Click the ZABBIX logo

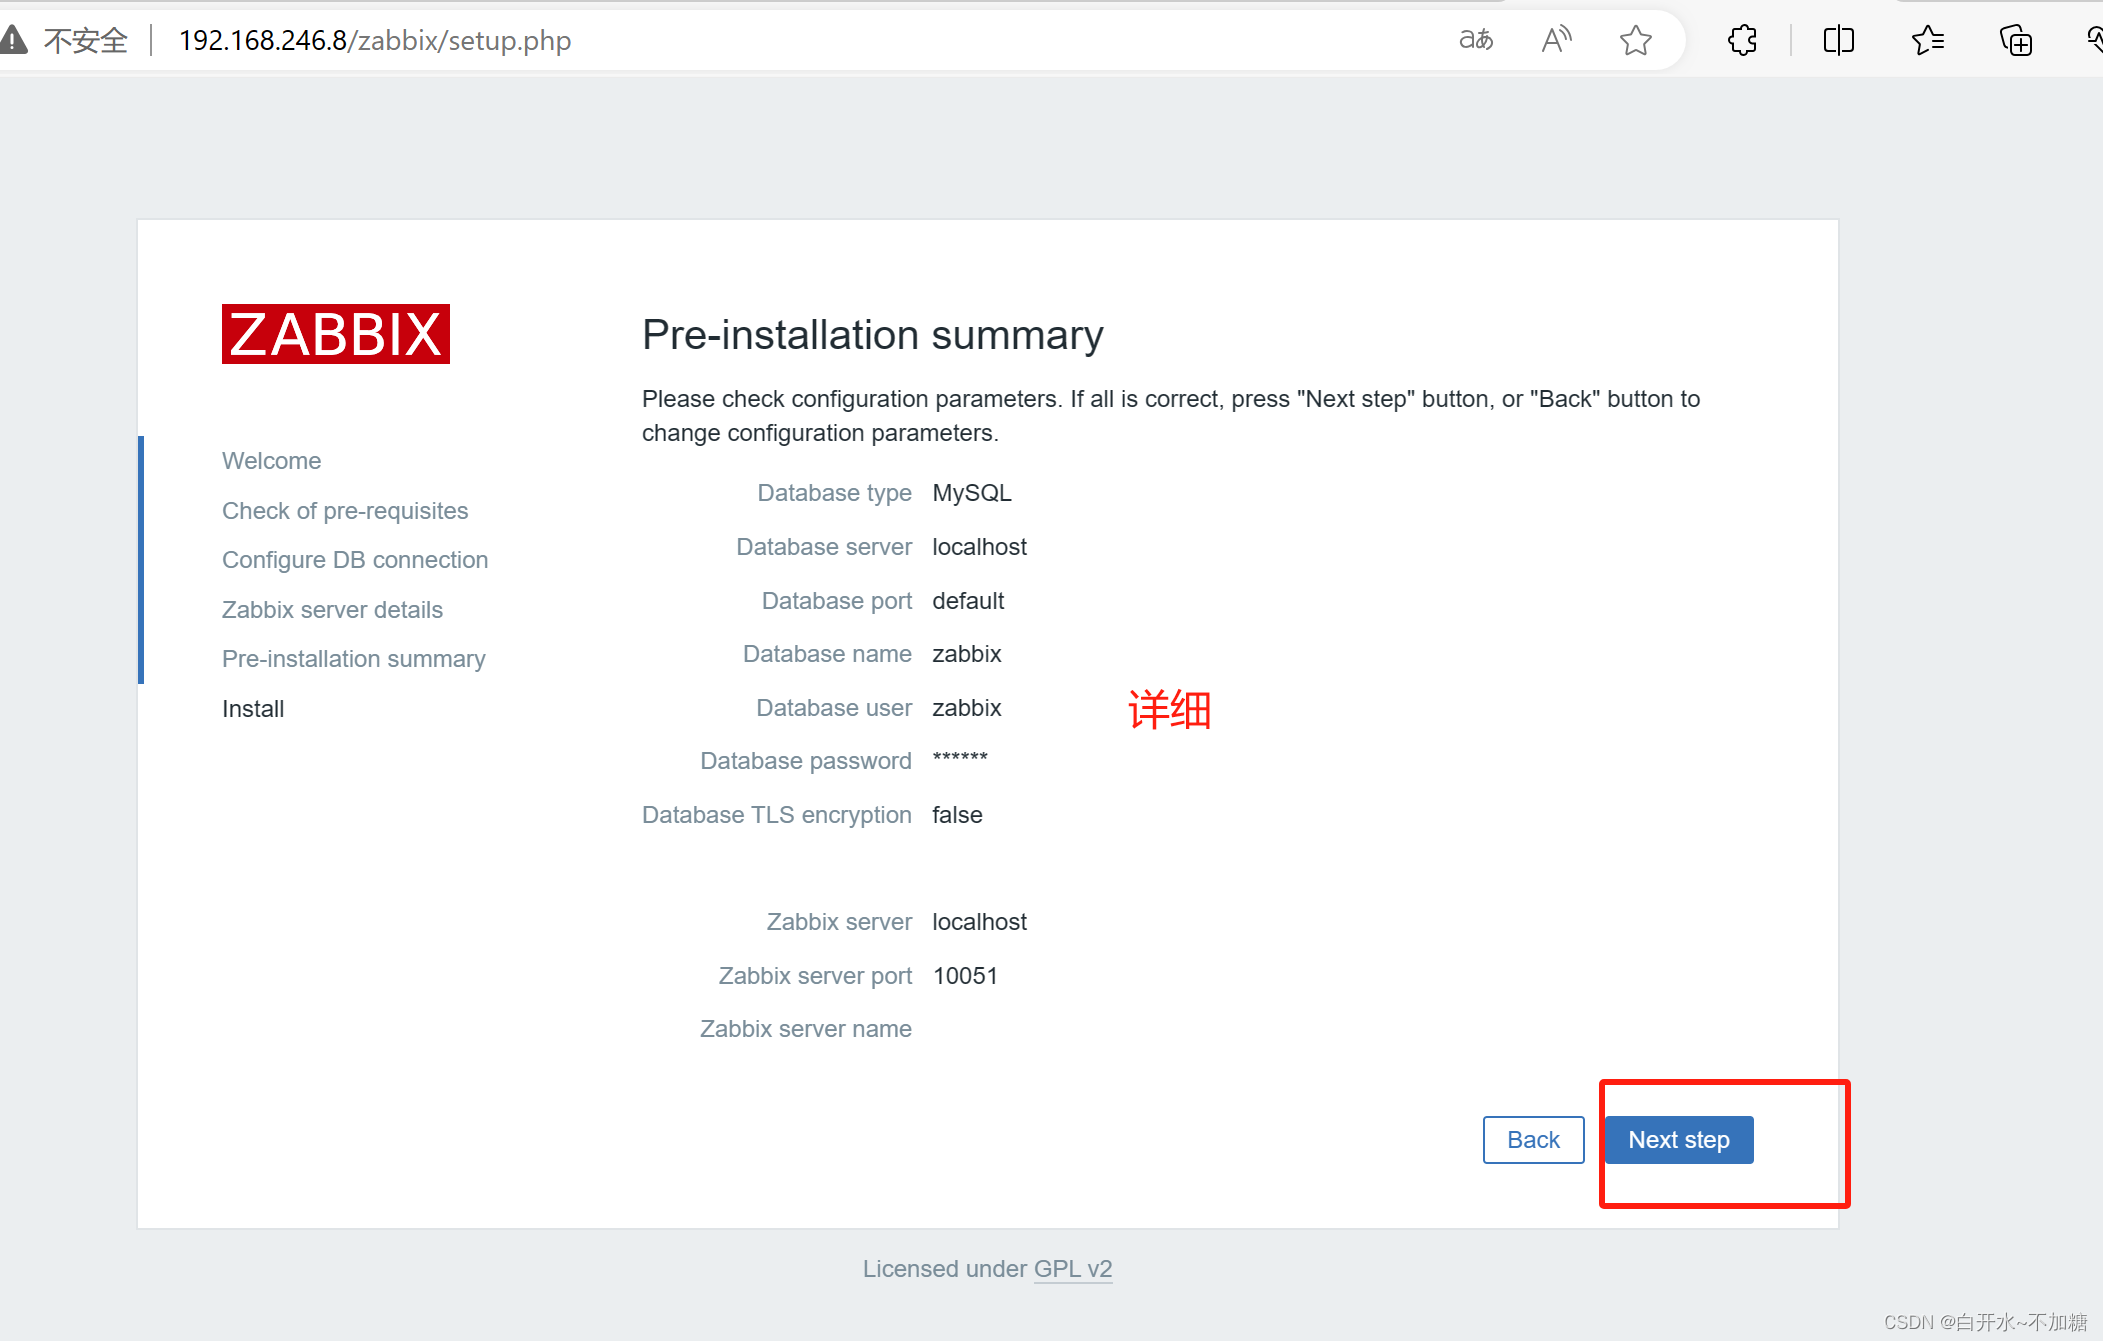(335, 334)
